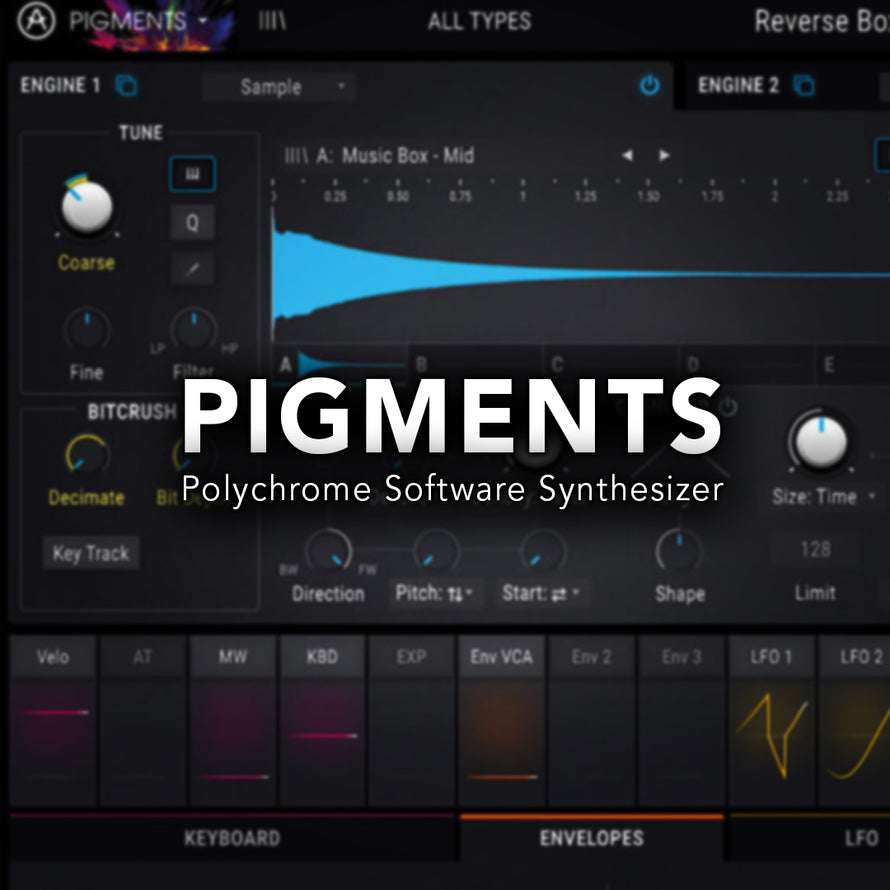Screen dimensions: 890x890
Task: Select the MW modulation source
Action: point(233,657)
